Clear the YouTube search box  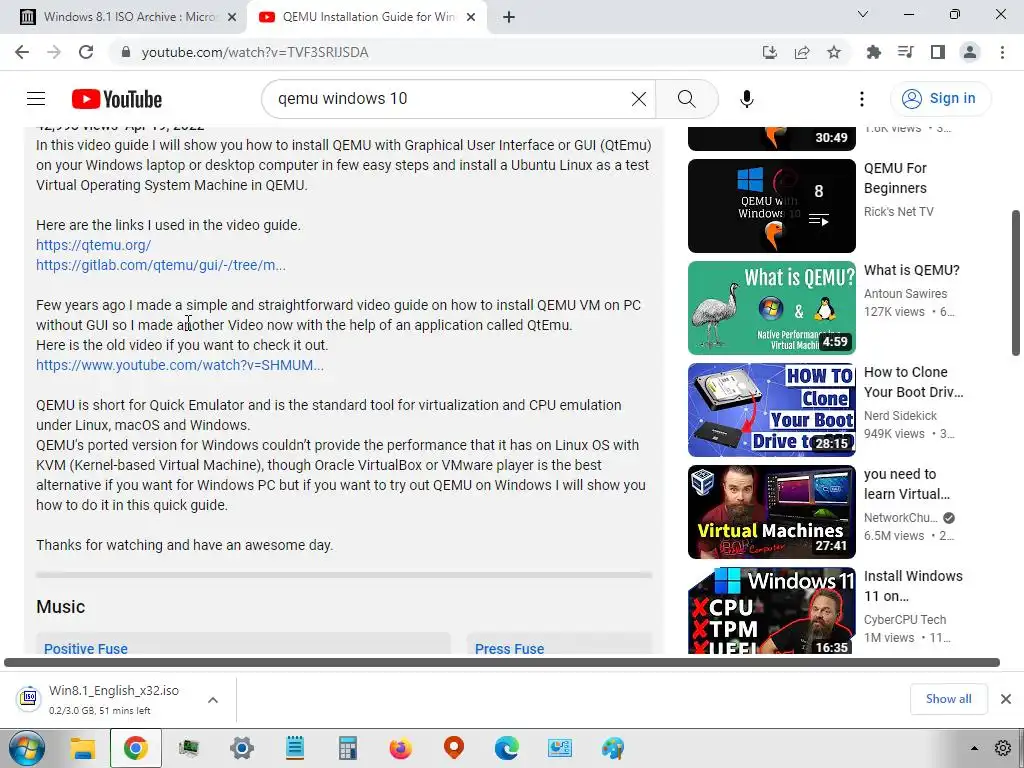tap(639, 99)
